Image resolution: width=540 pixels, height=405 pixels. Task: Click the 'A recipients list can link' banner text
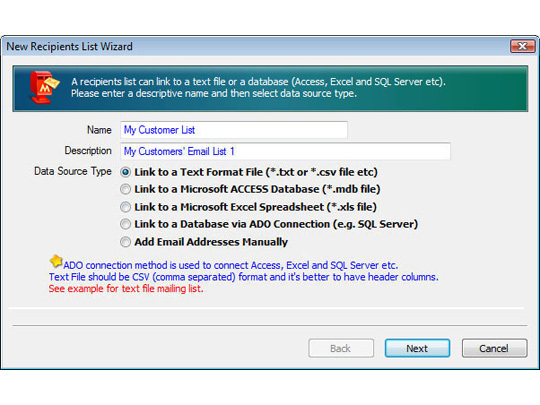coord(258,82)
